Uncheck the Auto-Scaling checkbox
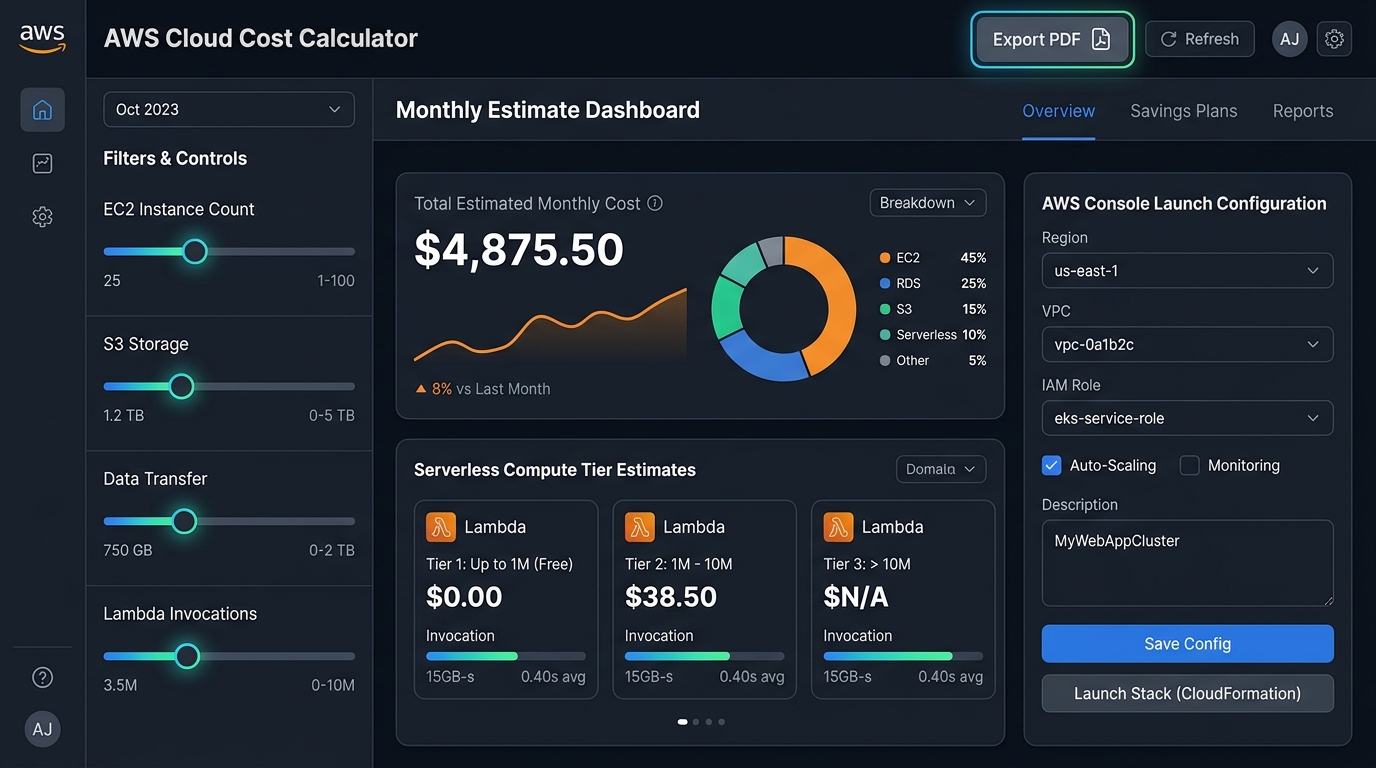The image size is (1376, 768). [x=1051, y=465]
